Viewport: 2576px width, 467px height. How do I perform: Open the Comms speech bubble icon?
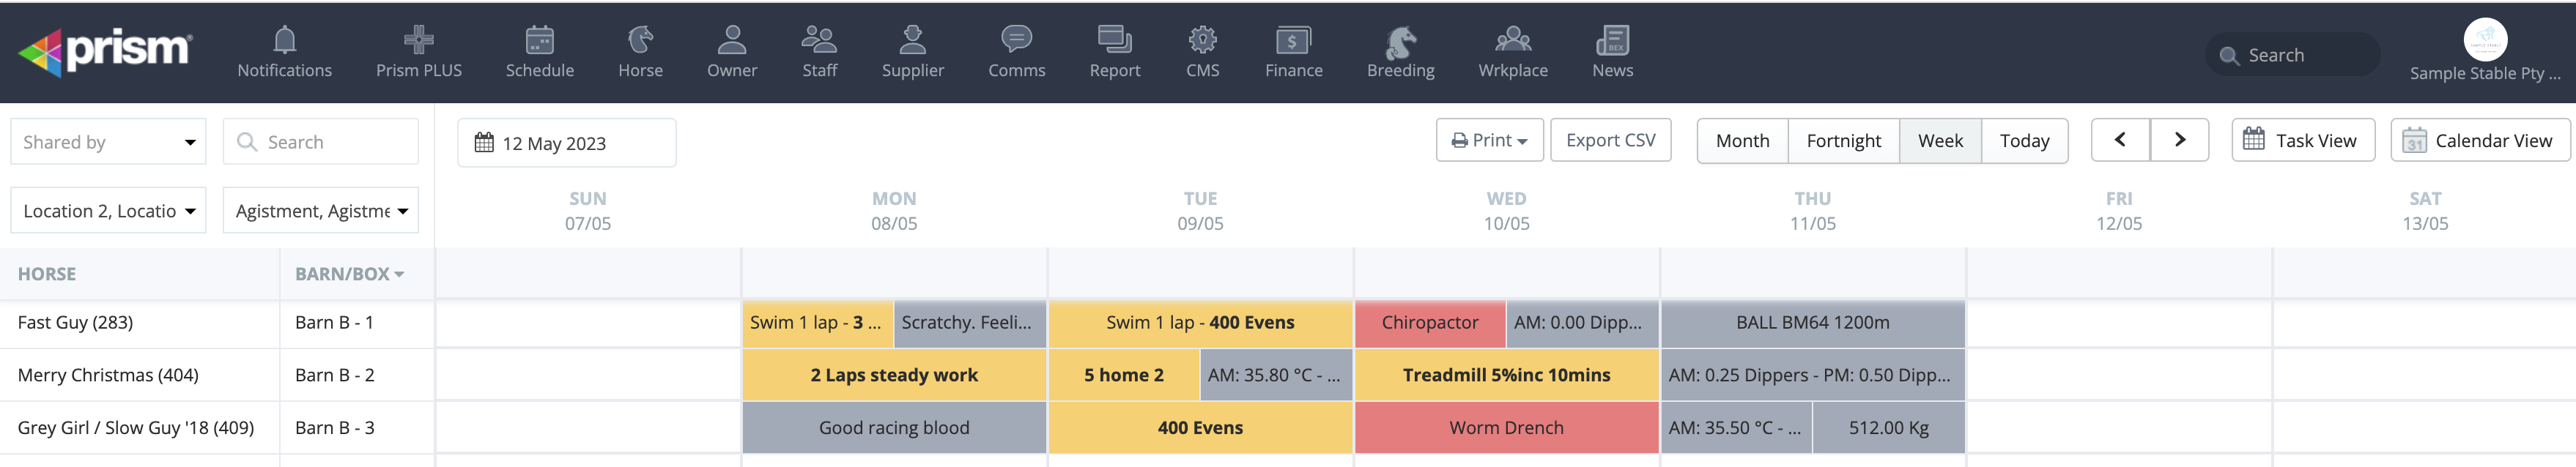pyautogui.click(x=1016, y=40)
